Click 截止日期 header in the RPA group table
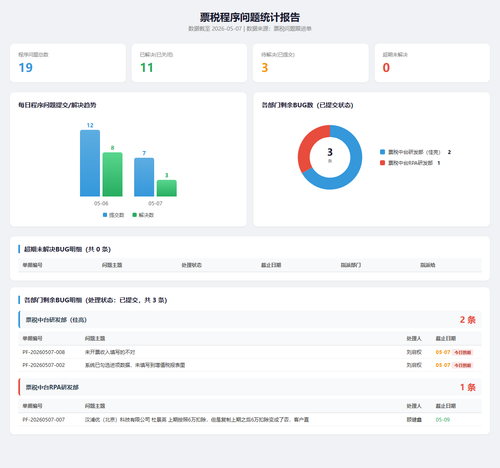The width and height of the screenshot is (500, 468). coord(446,406)
